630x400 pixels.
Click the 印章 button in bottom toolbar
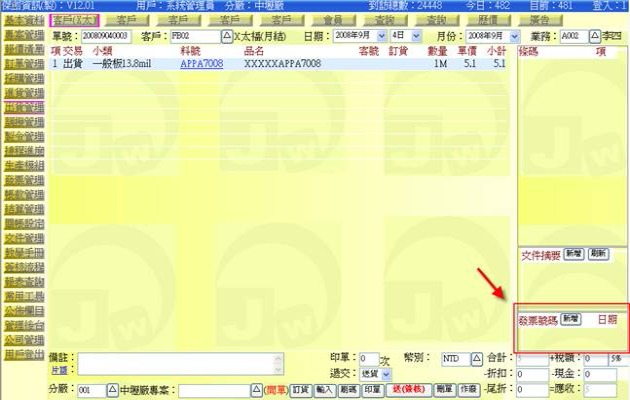tap(371, 390)
